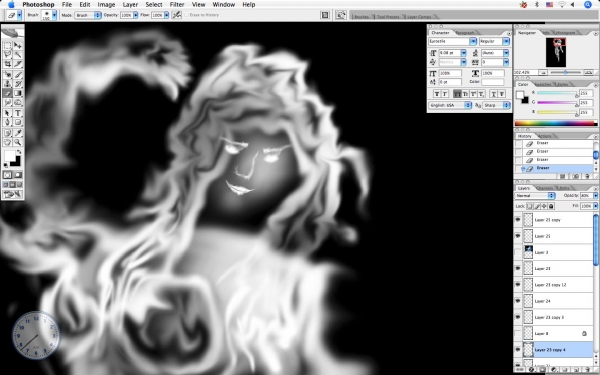600x375 pixels.
Task: Select the Brush tool in toolbox
Action: (18, 75)
